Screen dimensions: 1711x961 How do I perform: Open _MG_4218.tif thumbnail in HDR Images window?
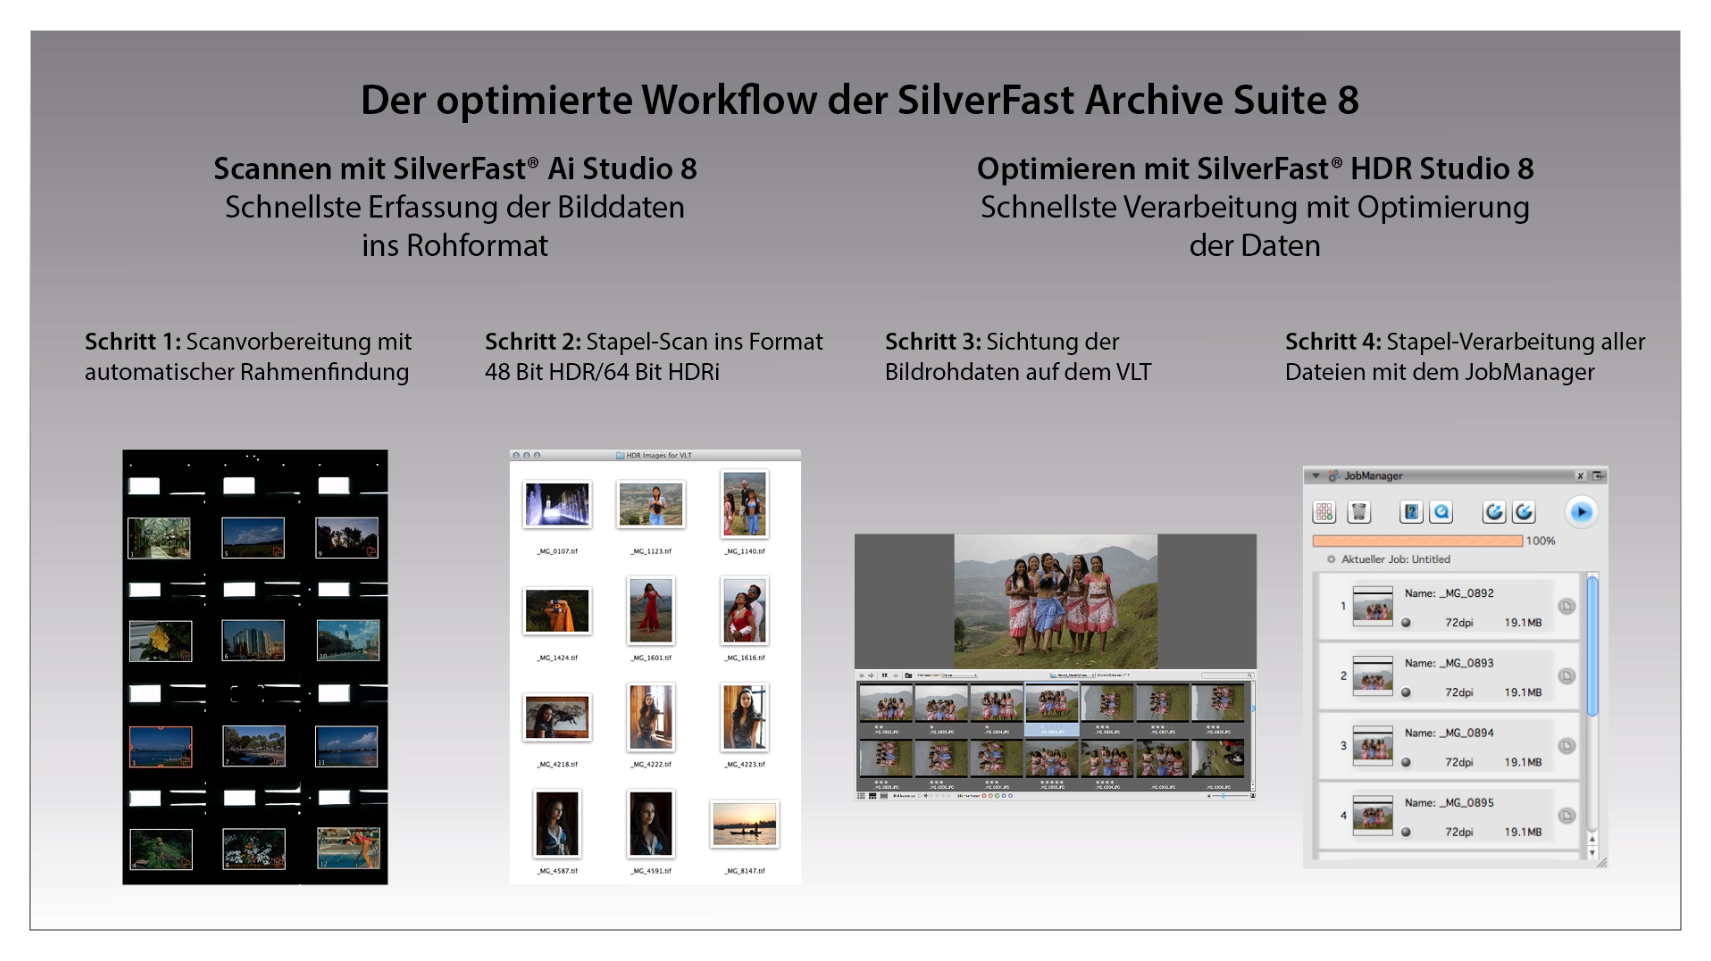coord(557,717)
